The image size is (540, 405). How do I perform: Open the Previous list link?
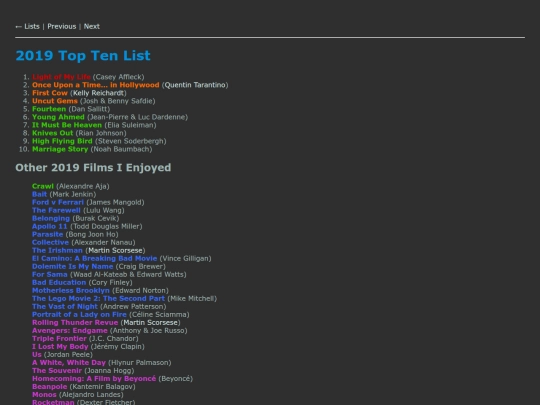pyautogui.click(x=62, y=27)
